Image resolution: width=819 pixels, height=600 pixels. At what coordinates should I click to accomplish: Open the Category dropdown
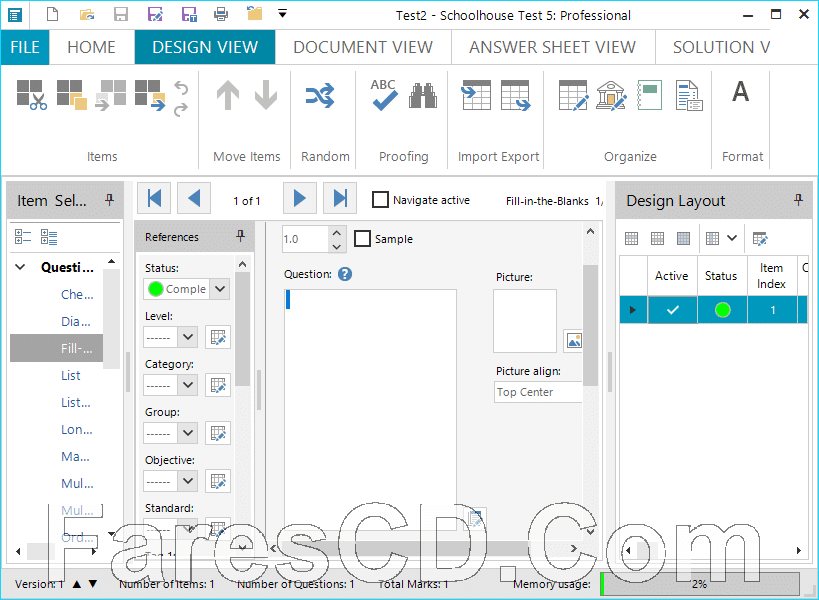coord(188,385)
